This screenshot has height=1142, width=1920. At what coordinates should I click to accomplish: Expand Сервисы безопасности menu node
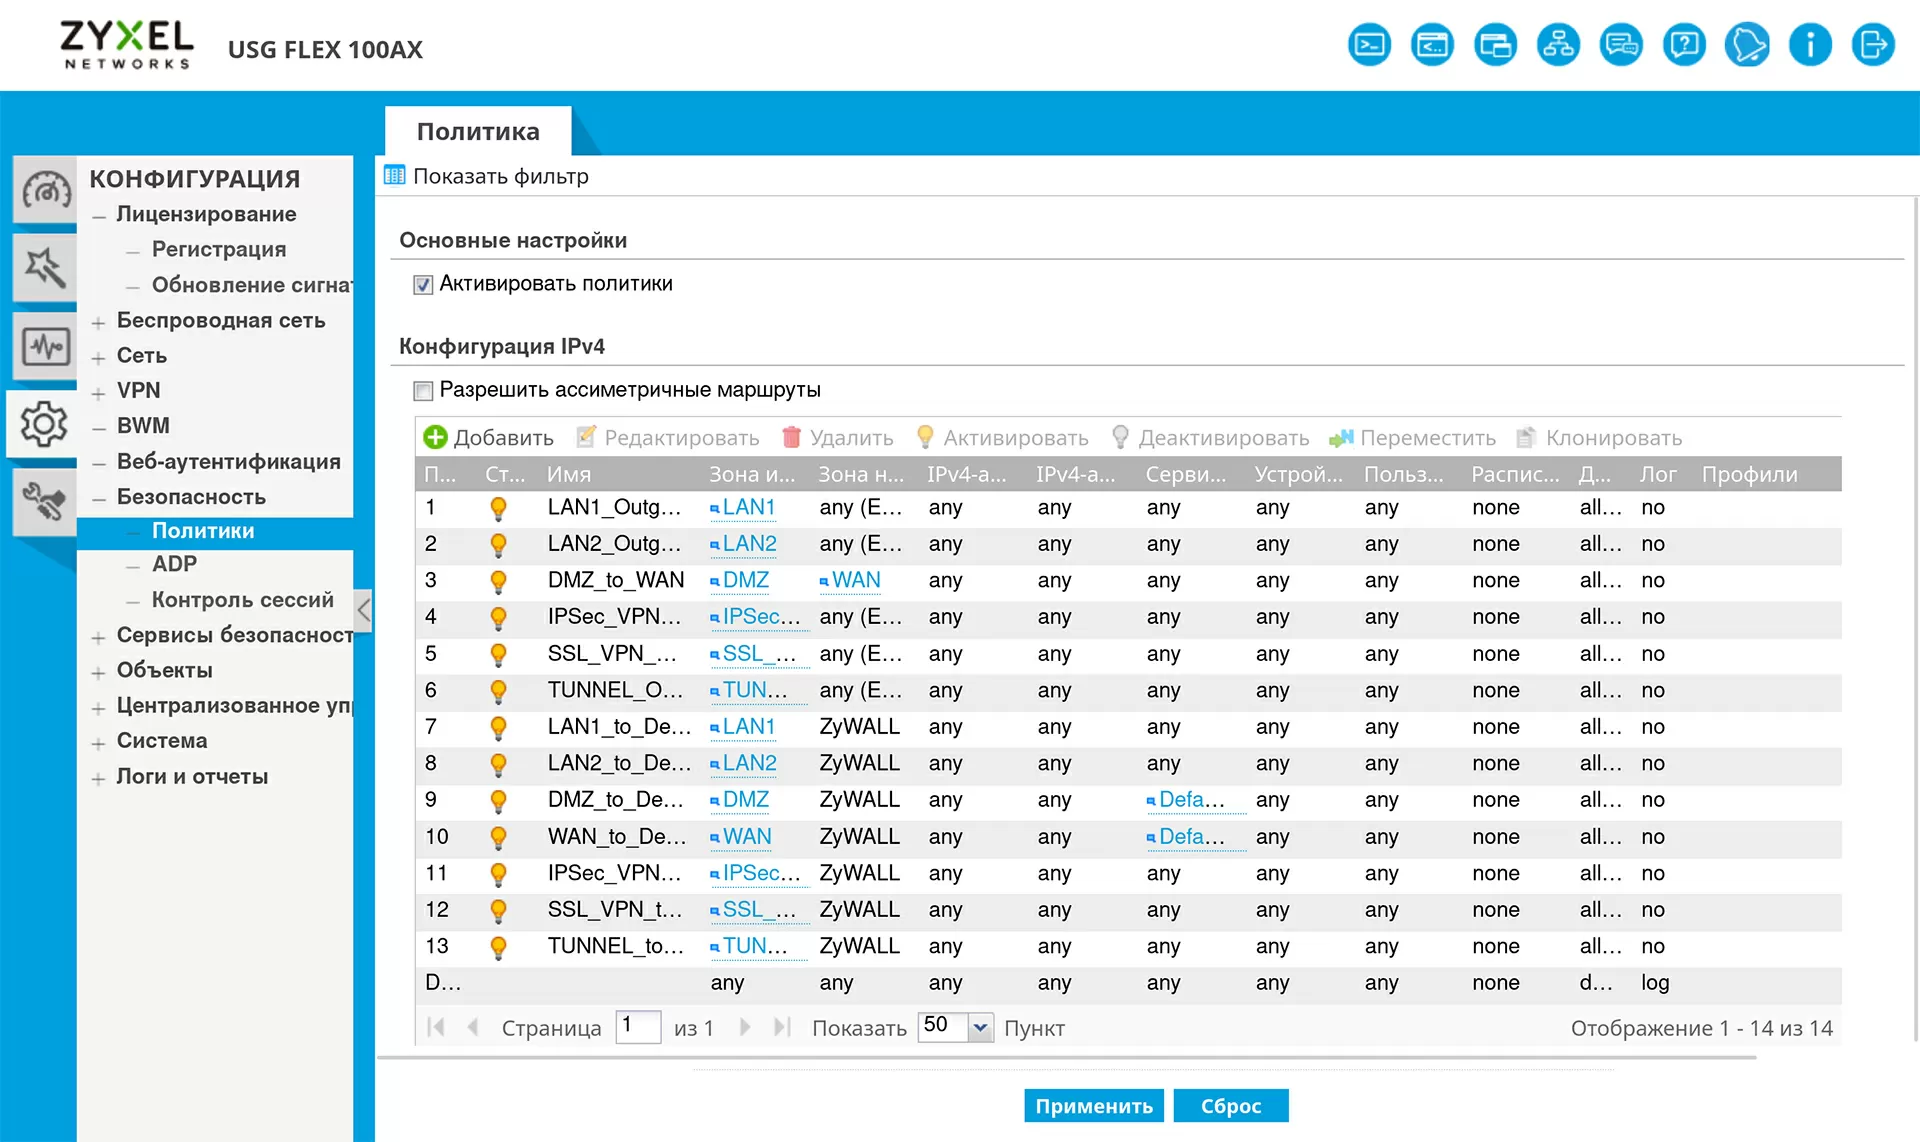click(x=98, y=637)
